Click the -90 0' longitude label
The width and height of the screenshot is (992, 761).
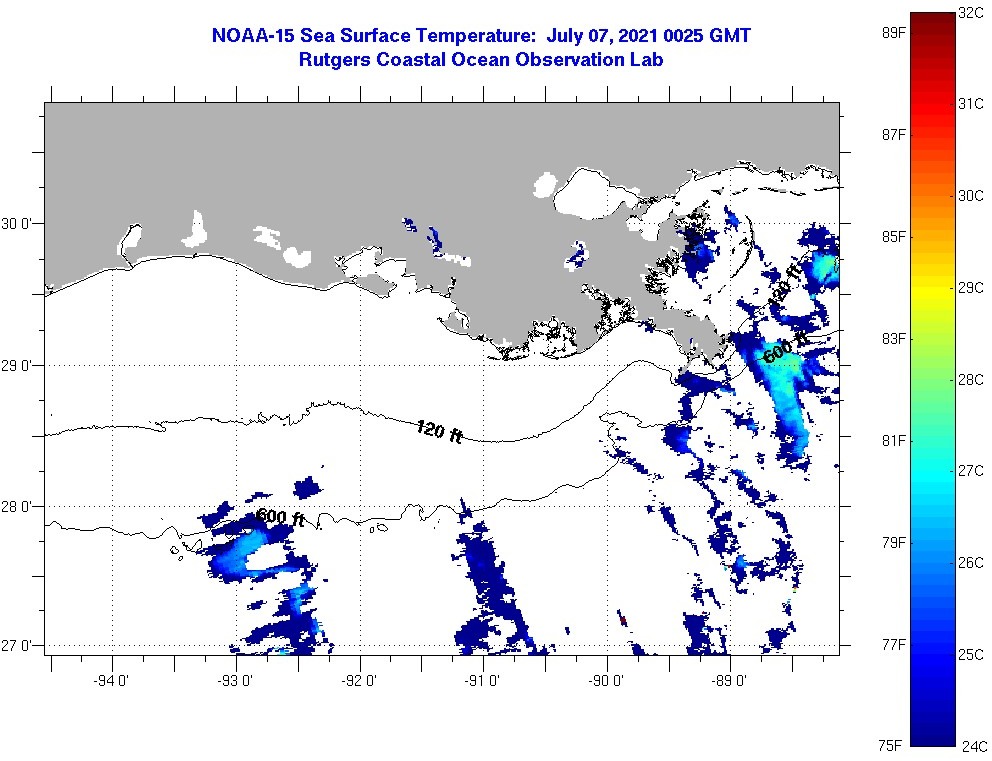[606, 681]
